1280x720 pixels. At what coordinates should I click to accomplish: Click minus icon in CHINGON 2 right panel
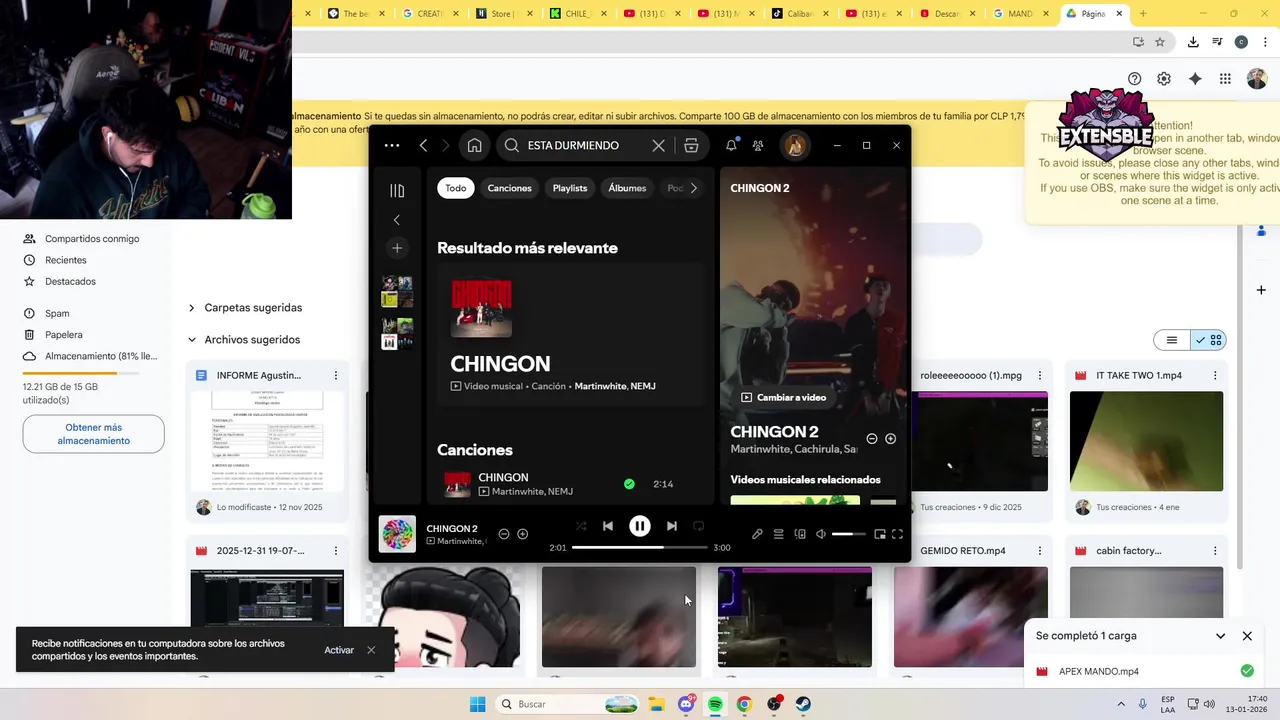point(872,439)
